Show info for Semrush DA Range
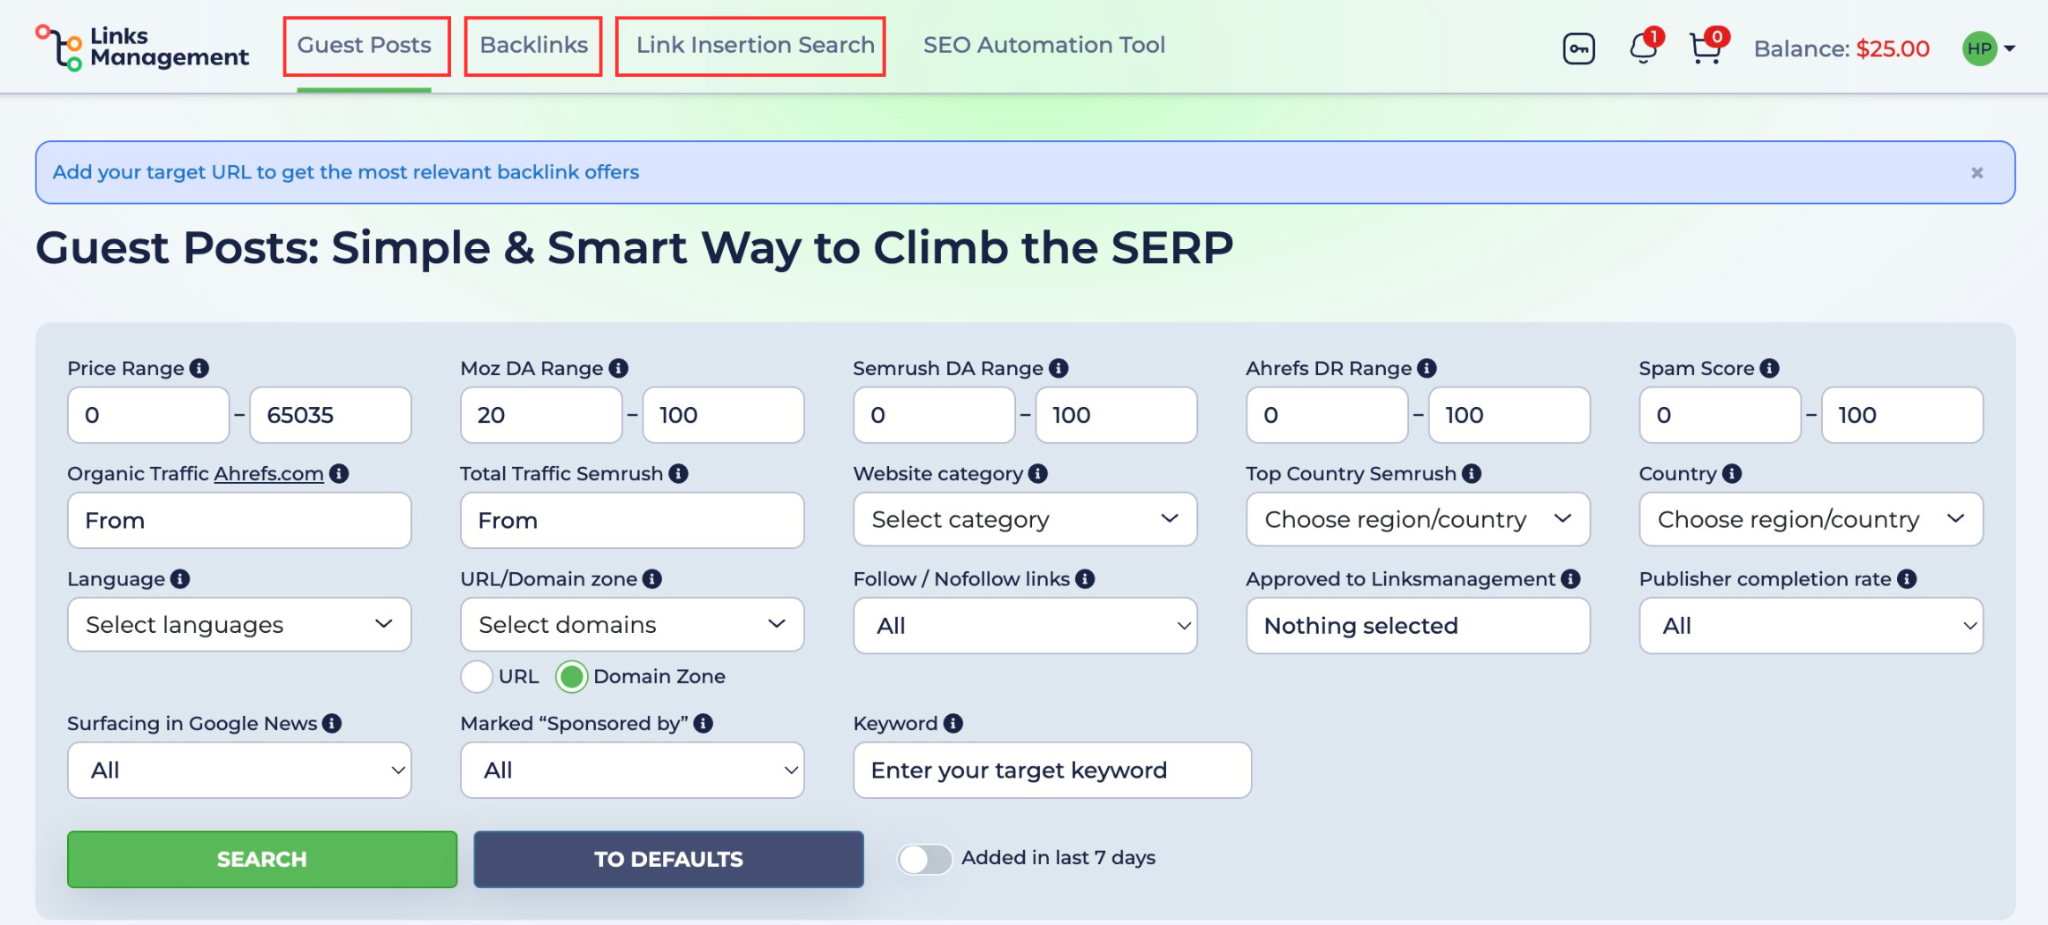Screen dimensions: 2048x925 [x=1059, y=368]
